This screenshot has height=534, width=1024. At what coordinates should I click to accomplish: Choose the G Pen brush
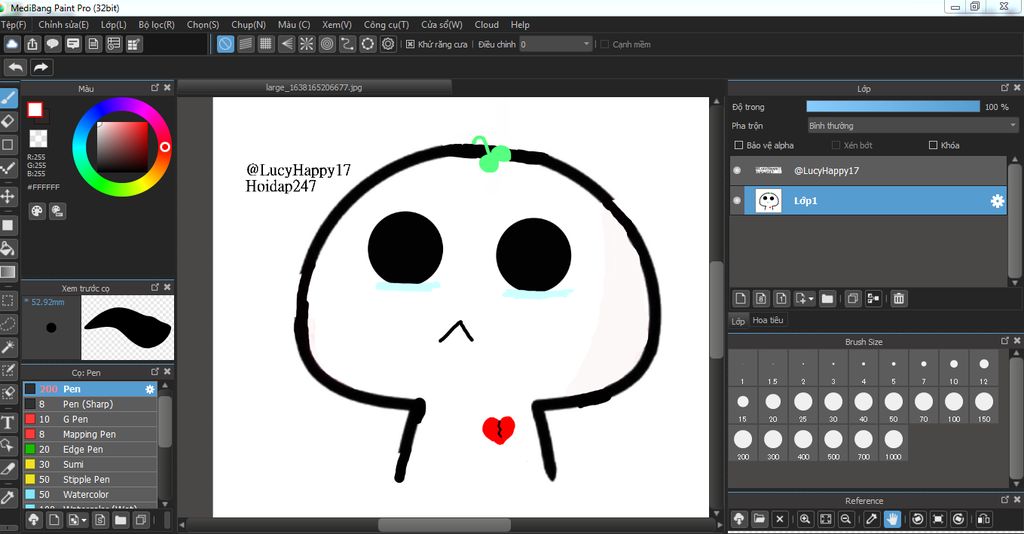(x=90, y=419)
